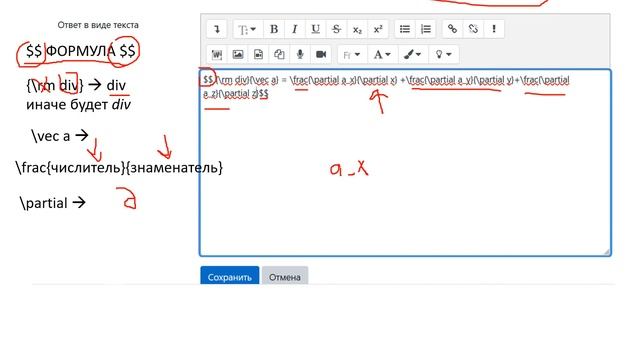Insert a media file

[258, 55]
